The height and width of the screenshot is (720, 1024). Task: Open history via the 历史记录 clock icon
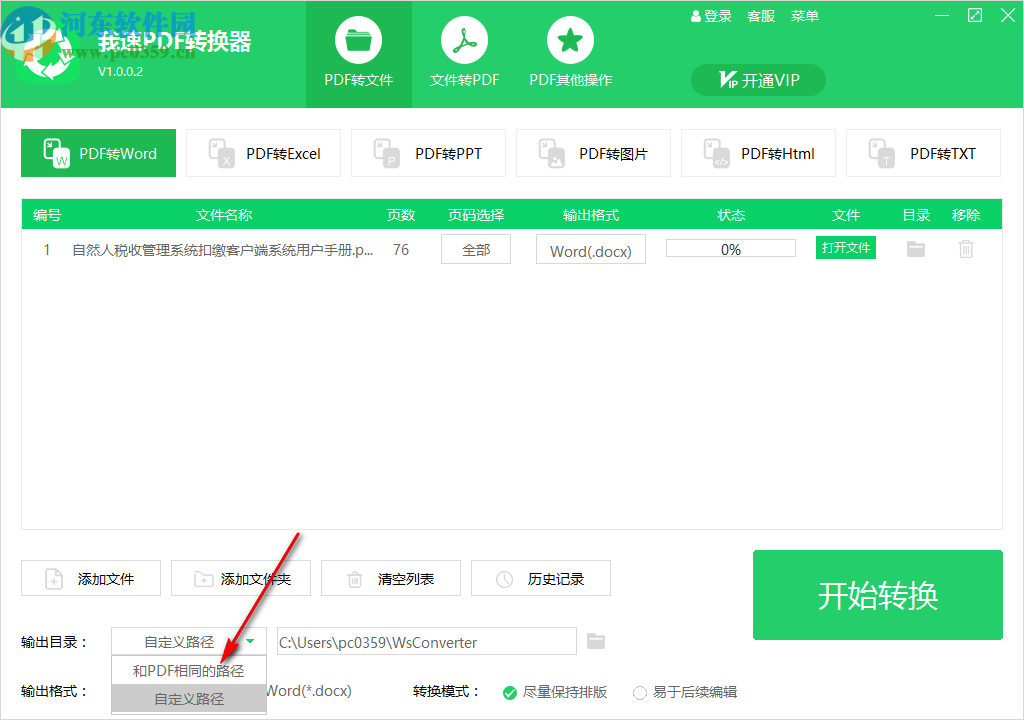point(504,577)
